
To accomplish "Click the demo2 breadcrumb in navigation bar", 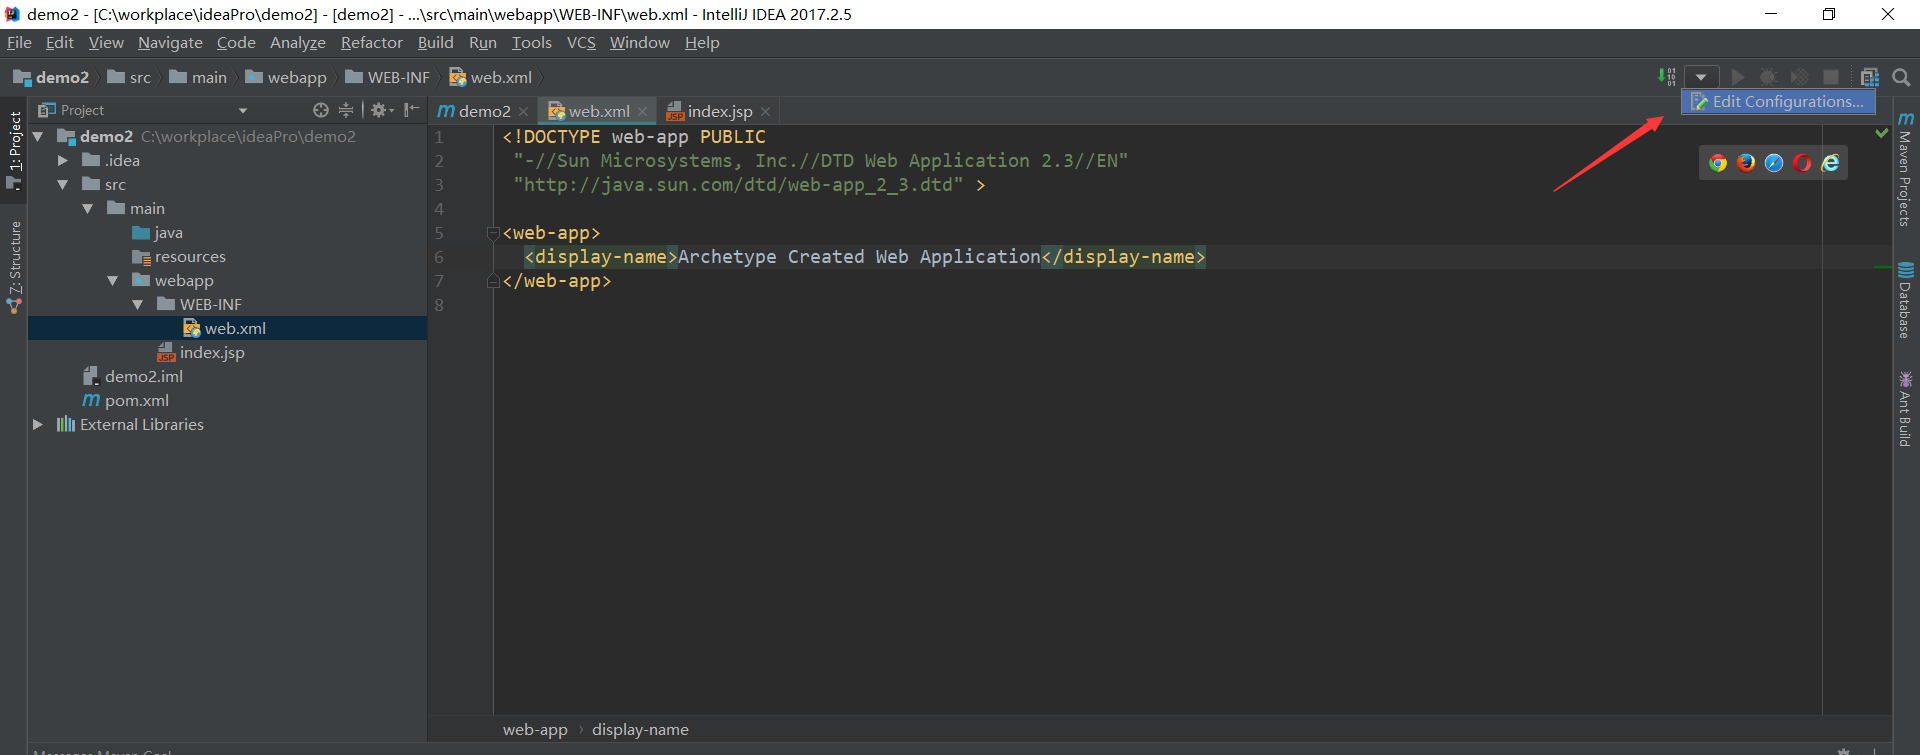I will point(51,77).
